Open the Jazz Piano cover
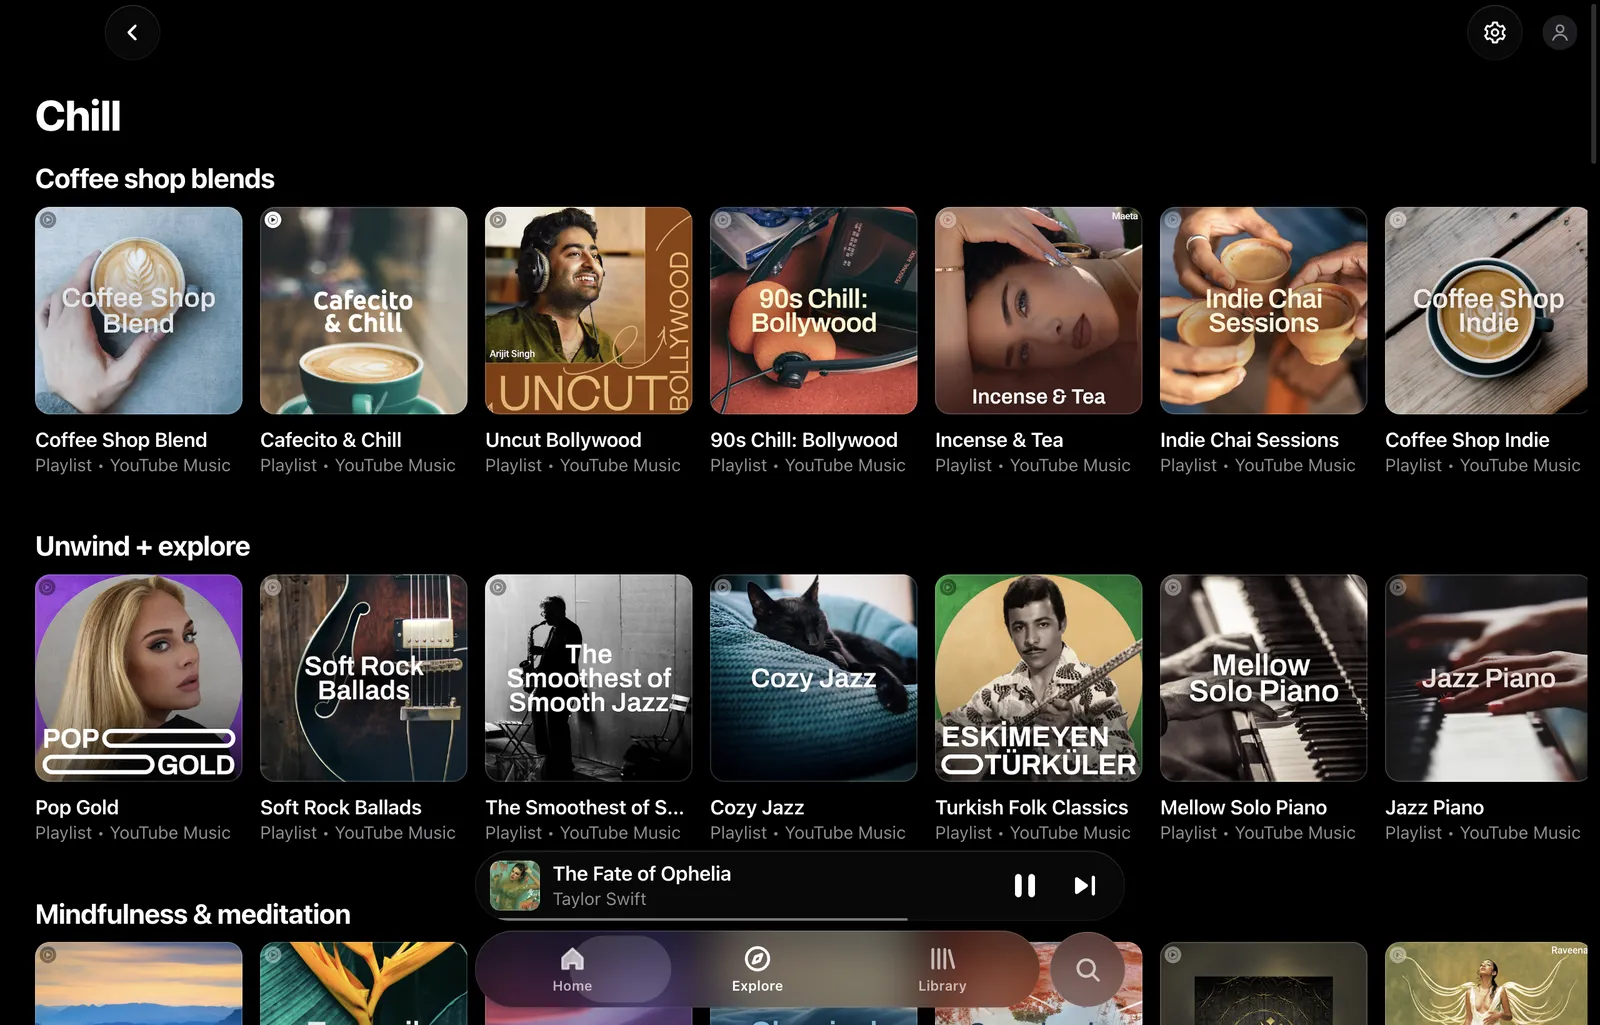The height and width of the screenshot is (1025, 1600). 1487,678
